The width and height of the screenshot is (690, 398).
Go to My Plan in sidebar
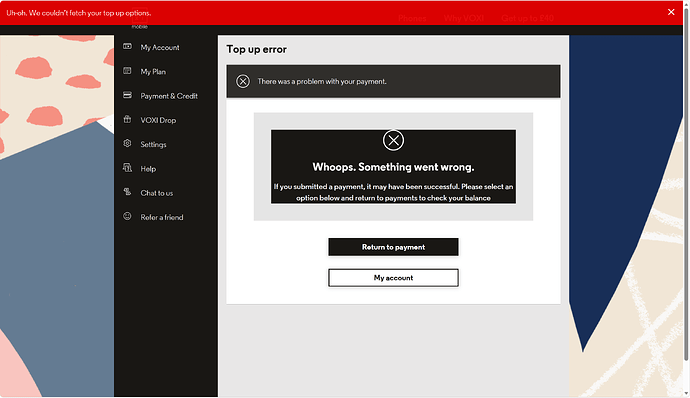tap(153, 72)
